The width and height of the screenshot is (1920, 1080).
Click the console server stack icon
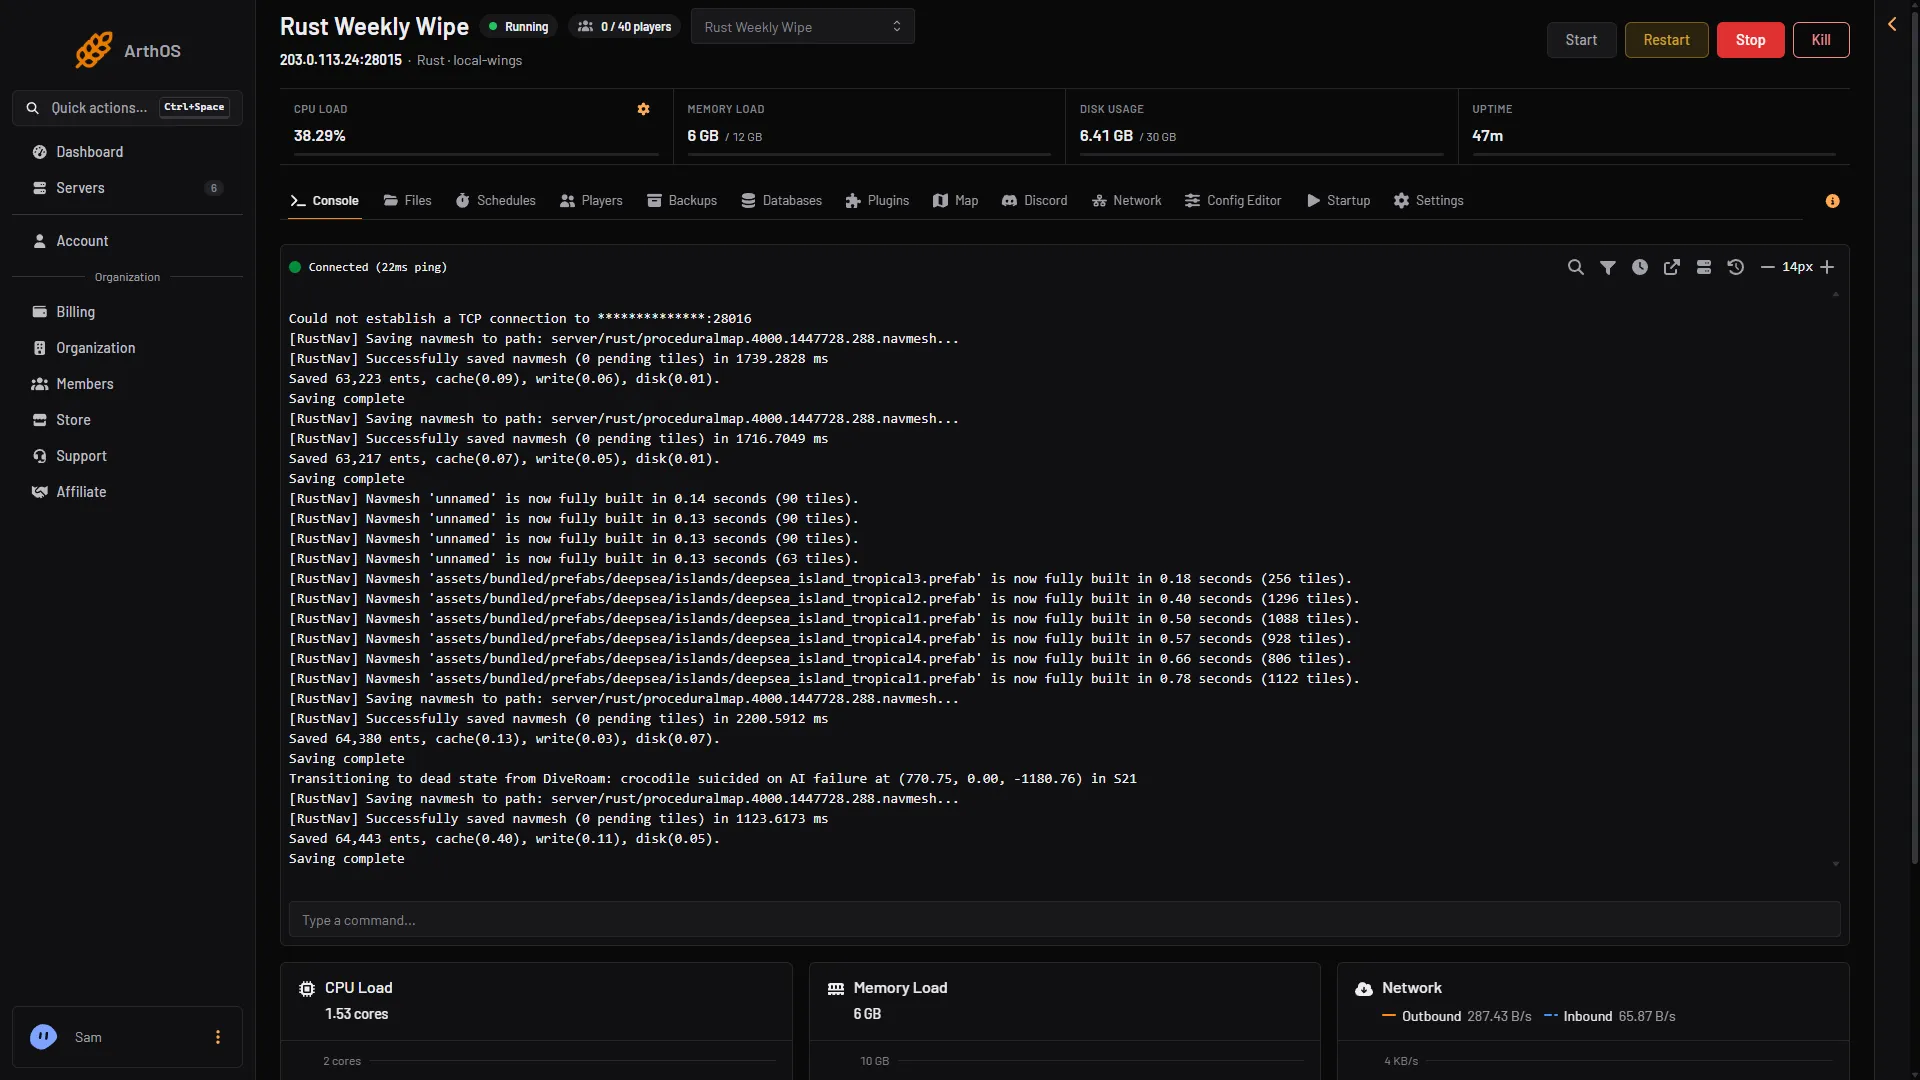coord(1703,267)
